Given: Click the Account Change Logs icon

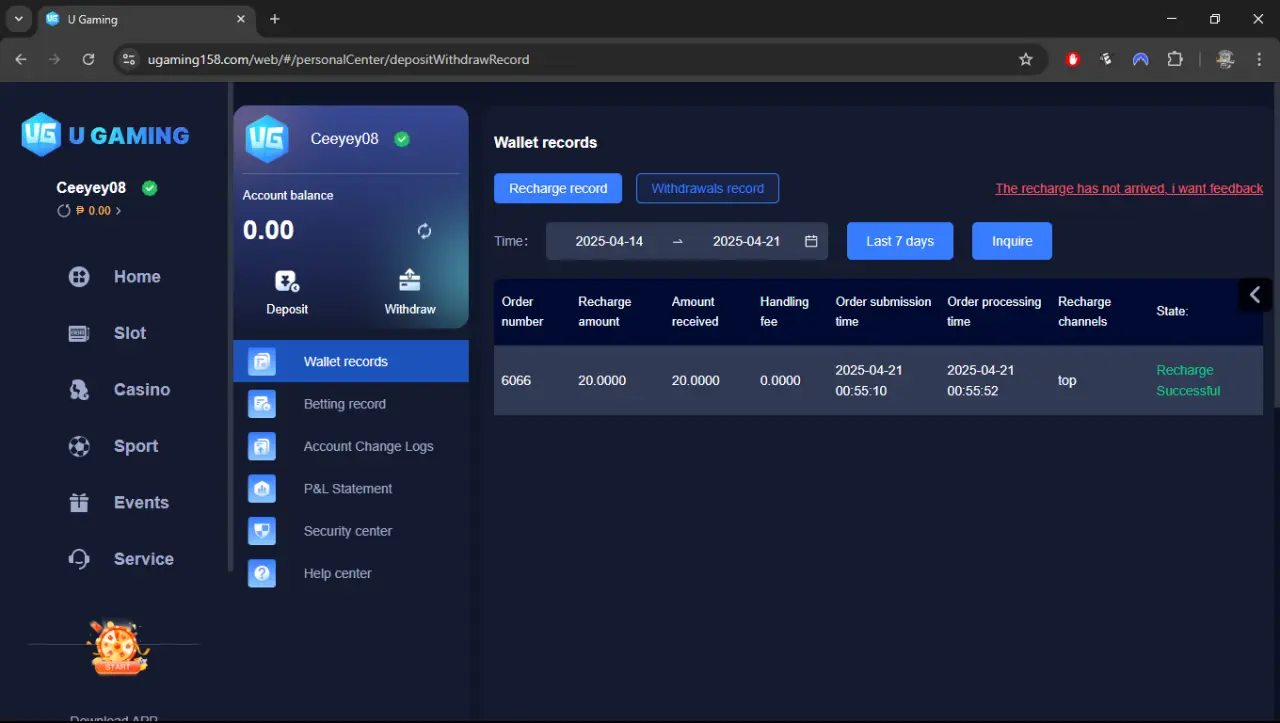Looking at the screenshot, I should [x=262, y=446].
